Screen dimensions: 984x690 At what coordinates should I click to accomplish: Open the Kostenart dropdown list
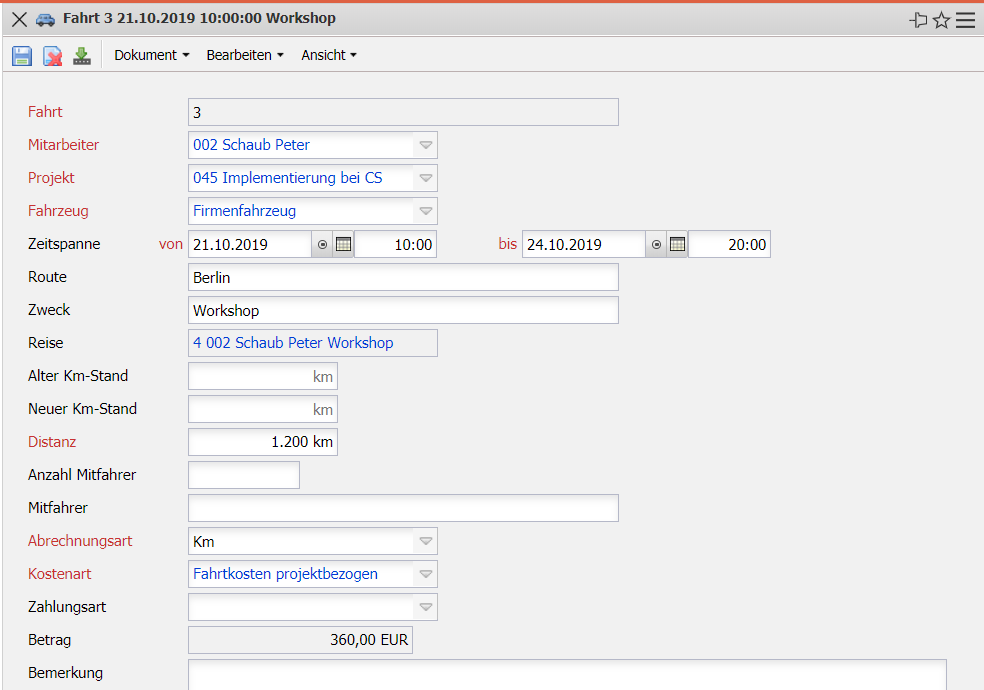click(426, 574)
